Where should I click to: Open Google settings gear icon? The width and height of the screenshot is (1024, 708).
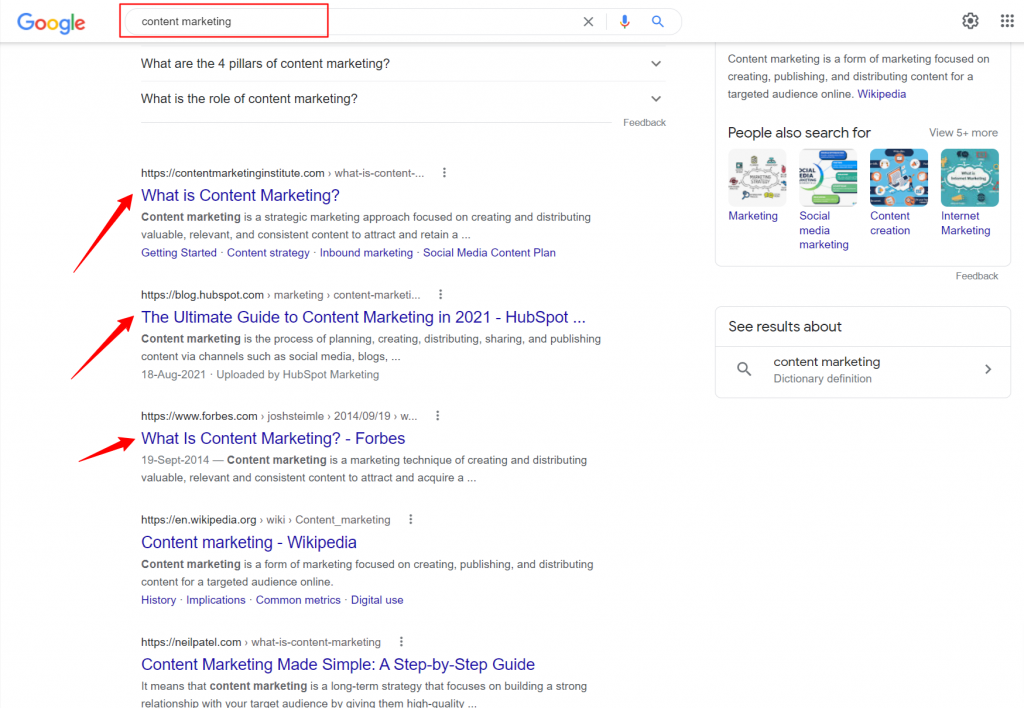[x=970, y=21]
